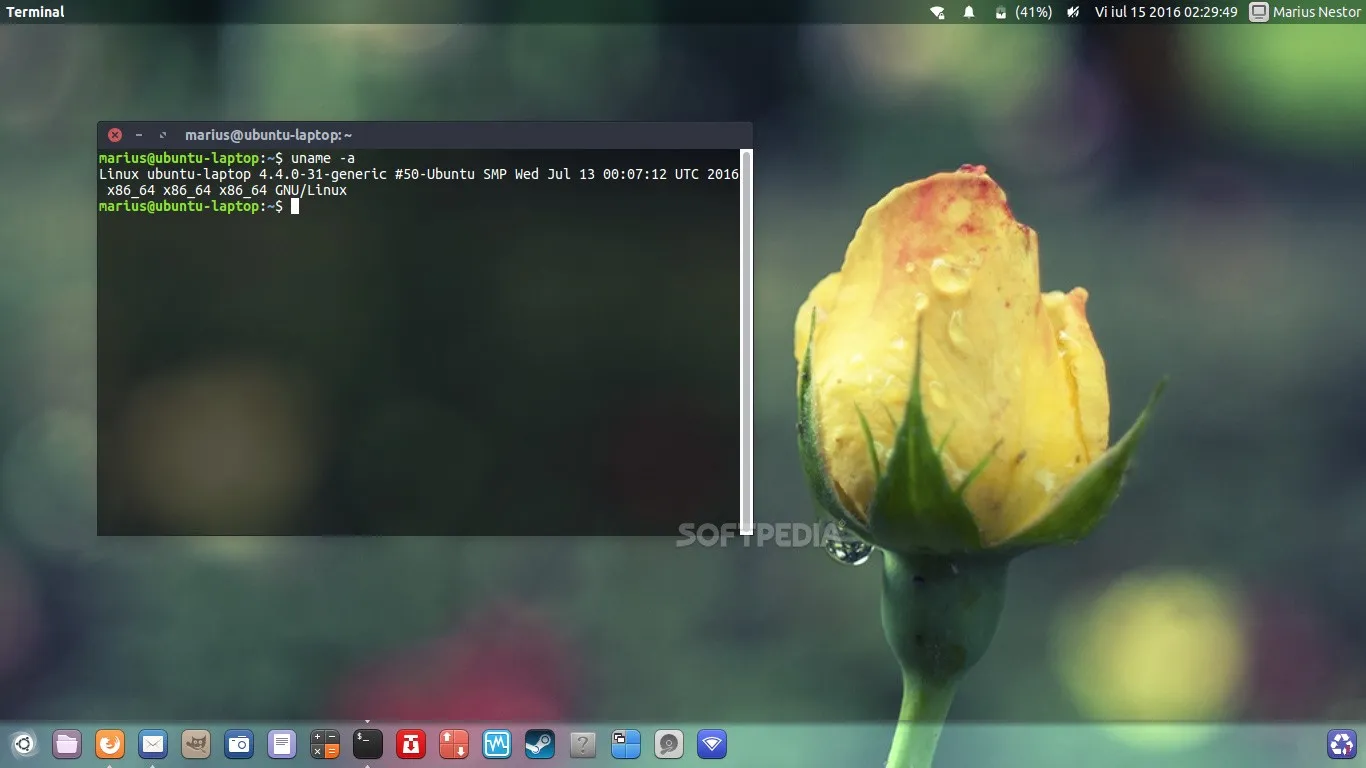Launch Software Updater from the dock
Image resolution: width=1366 pixels, height=768 pixels.
tap(410, 744)
